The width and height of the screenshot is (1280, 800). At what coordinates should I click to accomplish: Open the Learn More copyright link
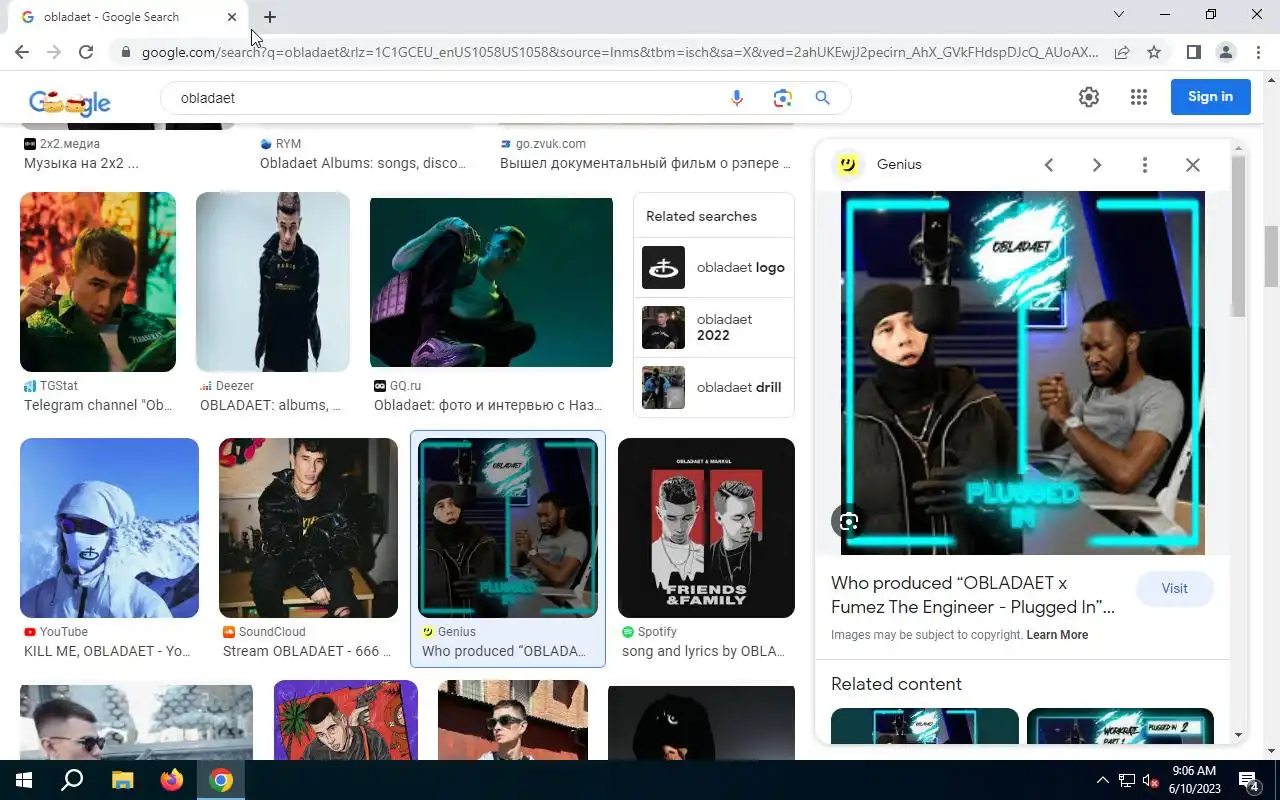(x=1057, y=635)
